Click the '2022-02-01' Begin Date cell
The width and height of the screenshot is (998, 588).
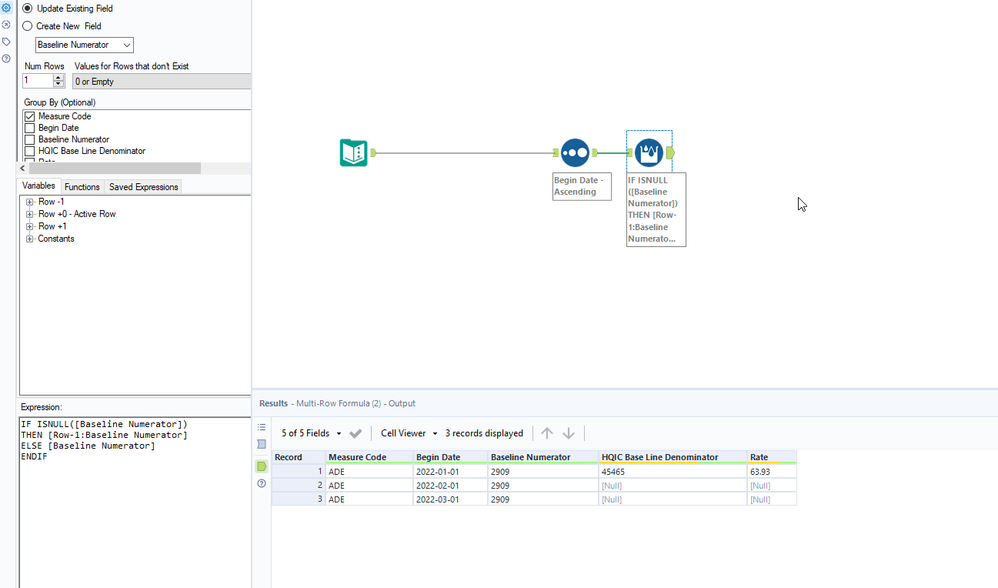[x=451, y=486]
